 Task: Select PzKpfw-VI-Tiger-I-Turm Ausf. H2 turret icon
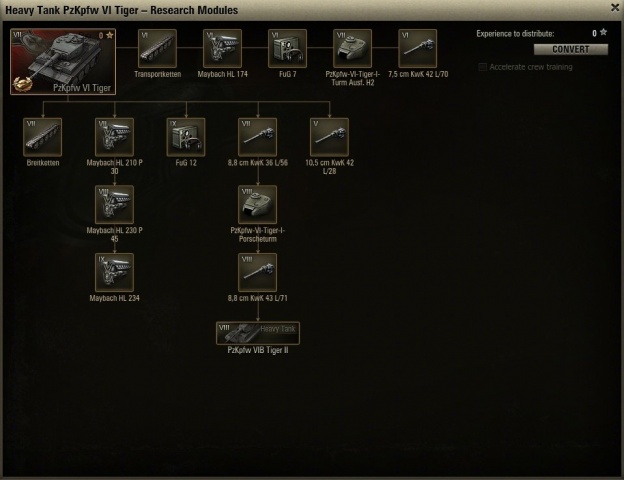point(353,48)
